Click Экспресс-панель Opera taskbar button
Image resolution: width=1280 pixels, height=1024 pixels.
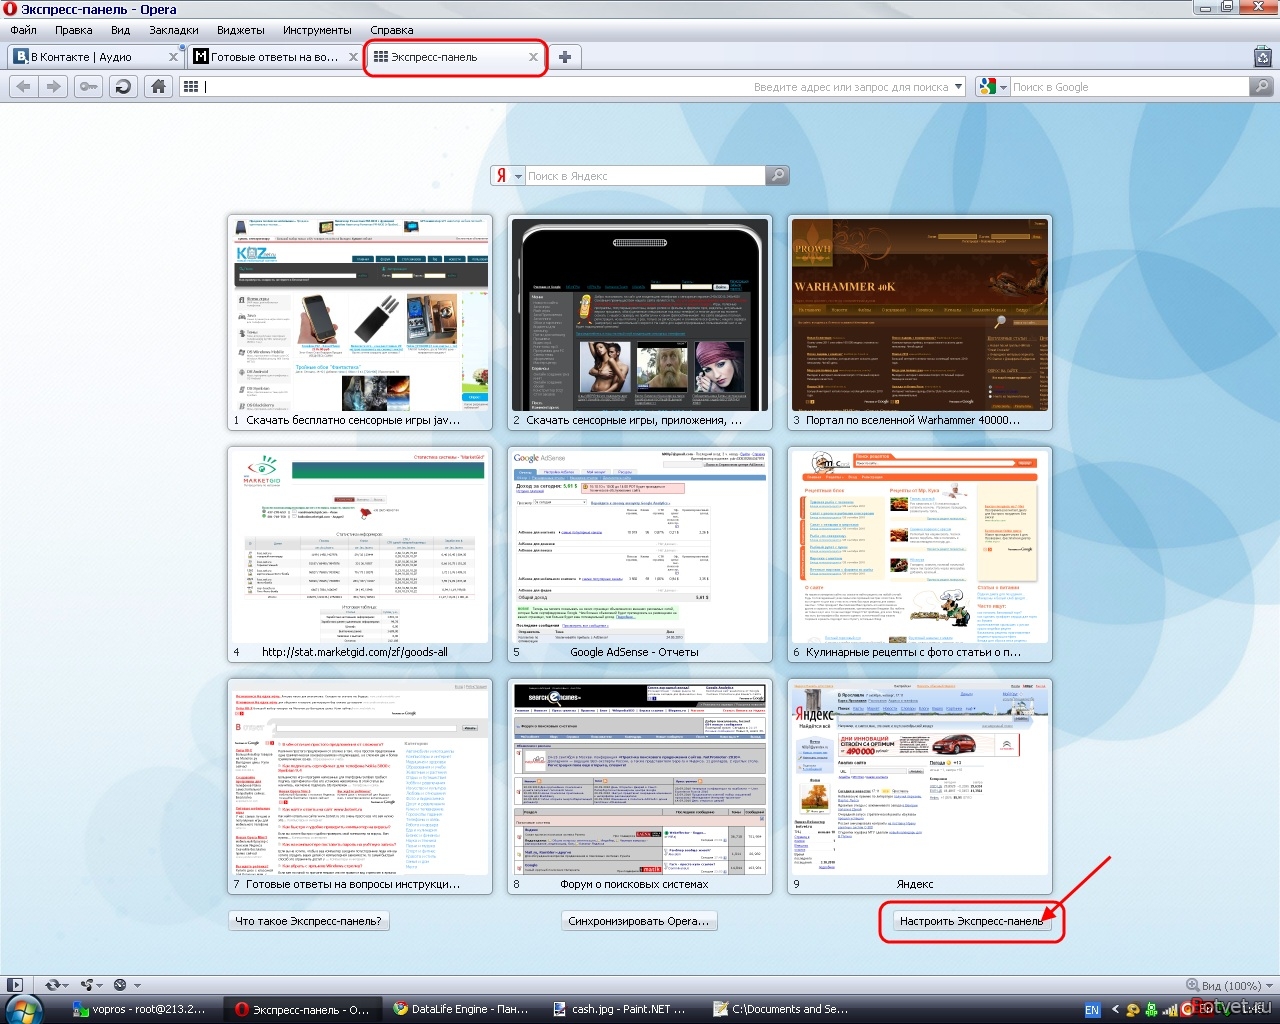[x=303, y=1010]
